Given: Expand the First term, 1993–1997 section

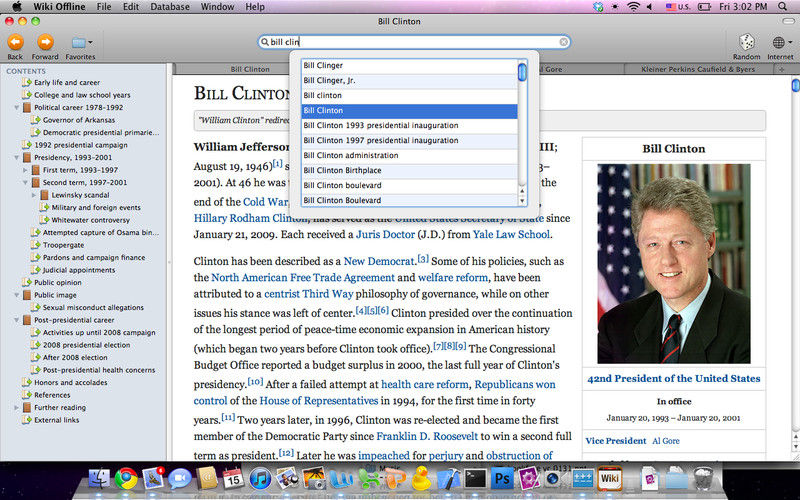Looking at the screenshot, I should pos(25,170).
